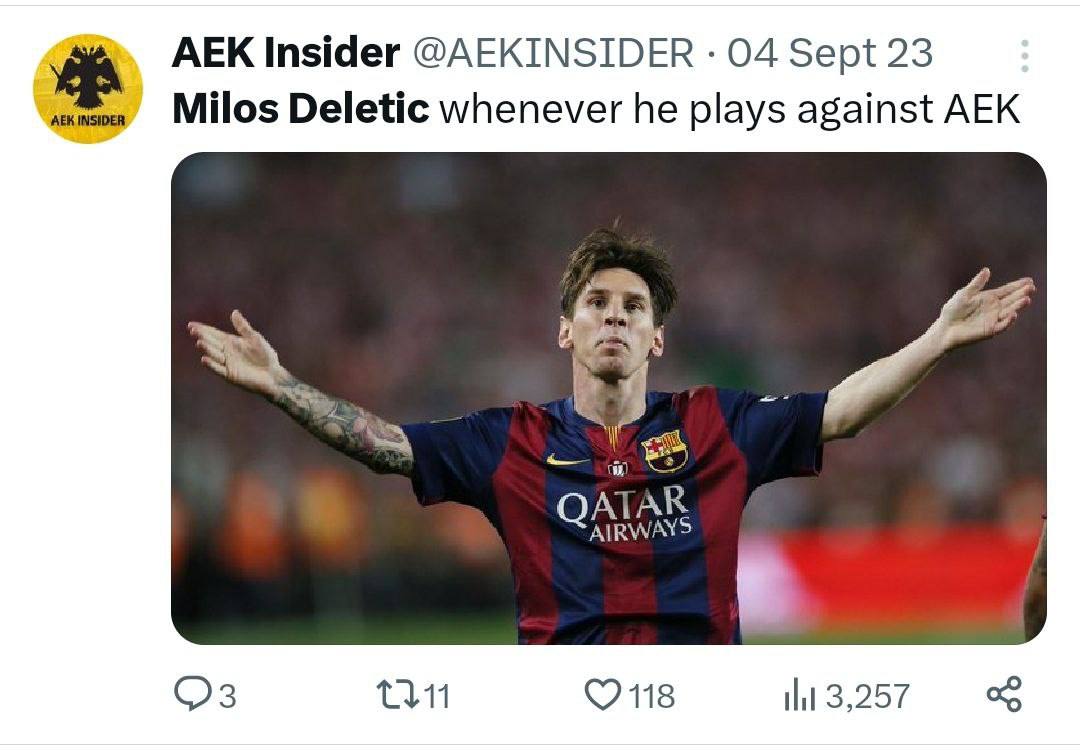Click the share icon on the tweet
Viewport: 1080px width, 750px height.
click(1004, 694)
